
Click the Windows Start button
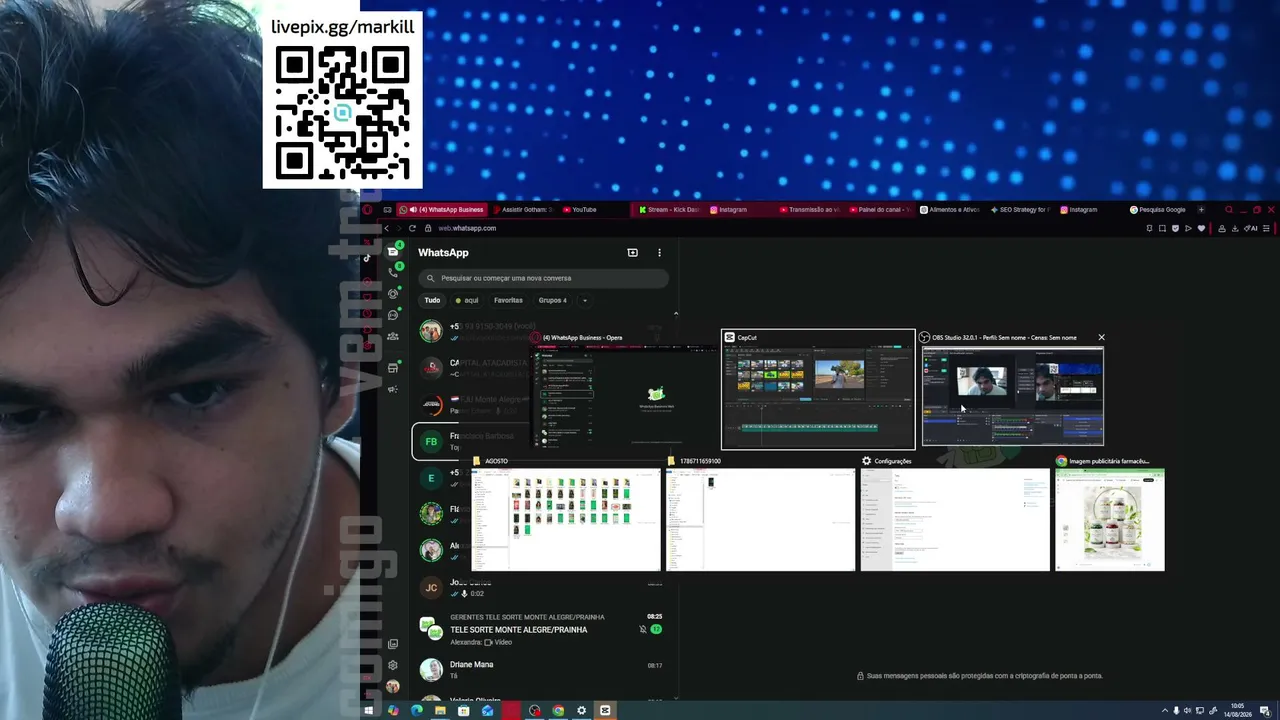[369, 711]
